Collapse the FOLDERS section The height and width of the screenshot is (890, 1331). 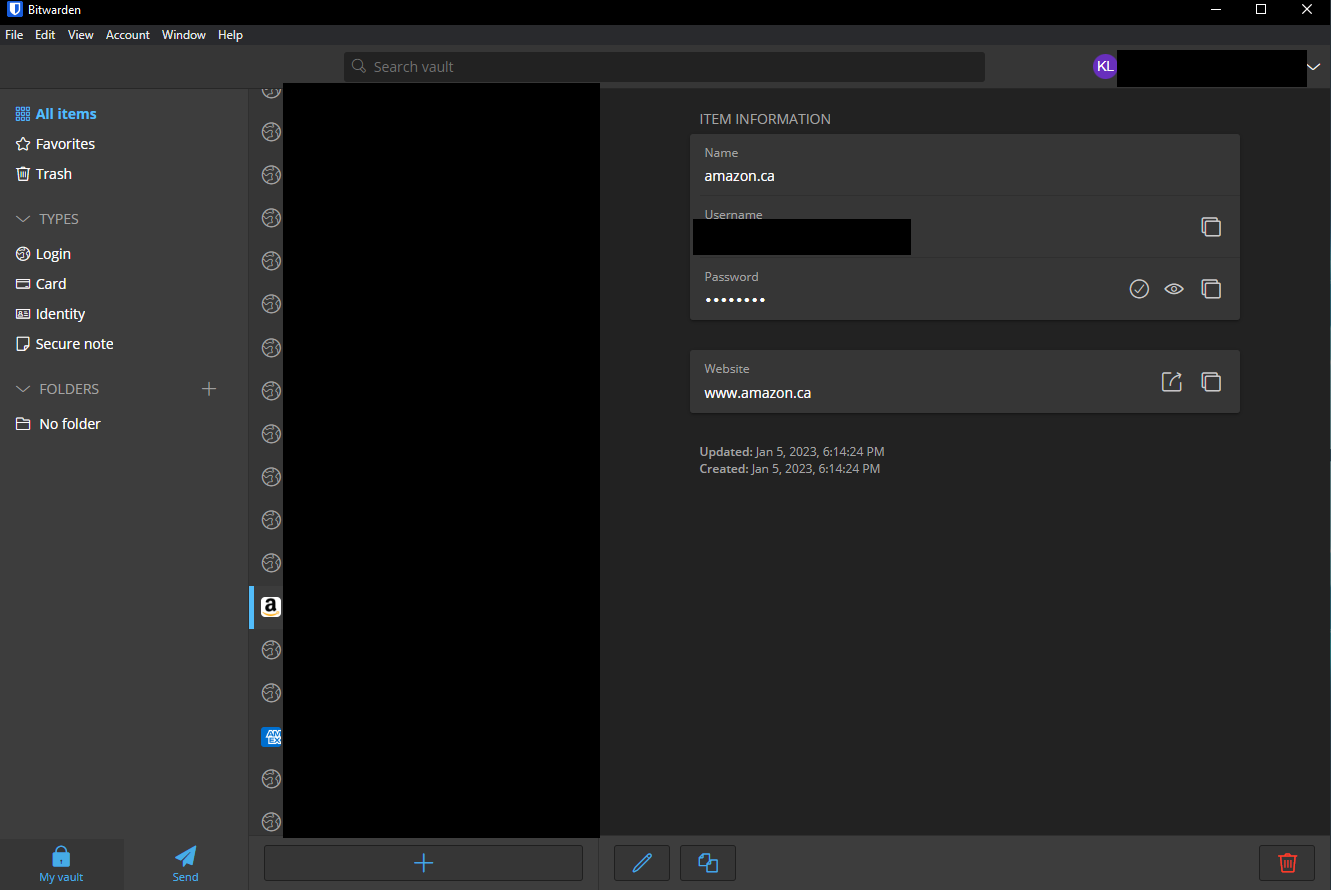pyautogui.click(x=57, y=389)
